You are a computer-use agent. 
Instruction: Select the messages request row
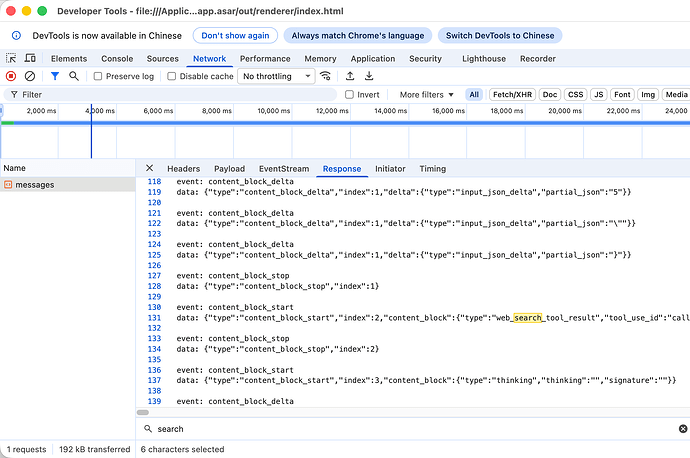[x=68, y=185]
